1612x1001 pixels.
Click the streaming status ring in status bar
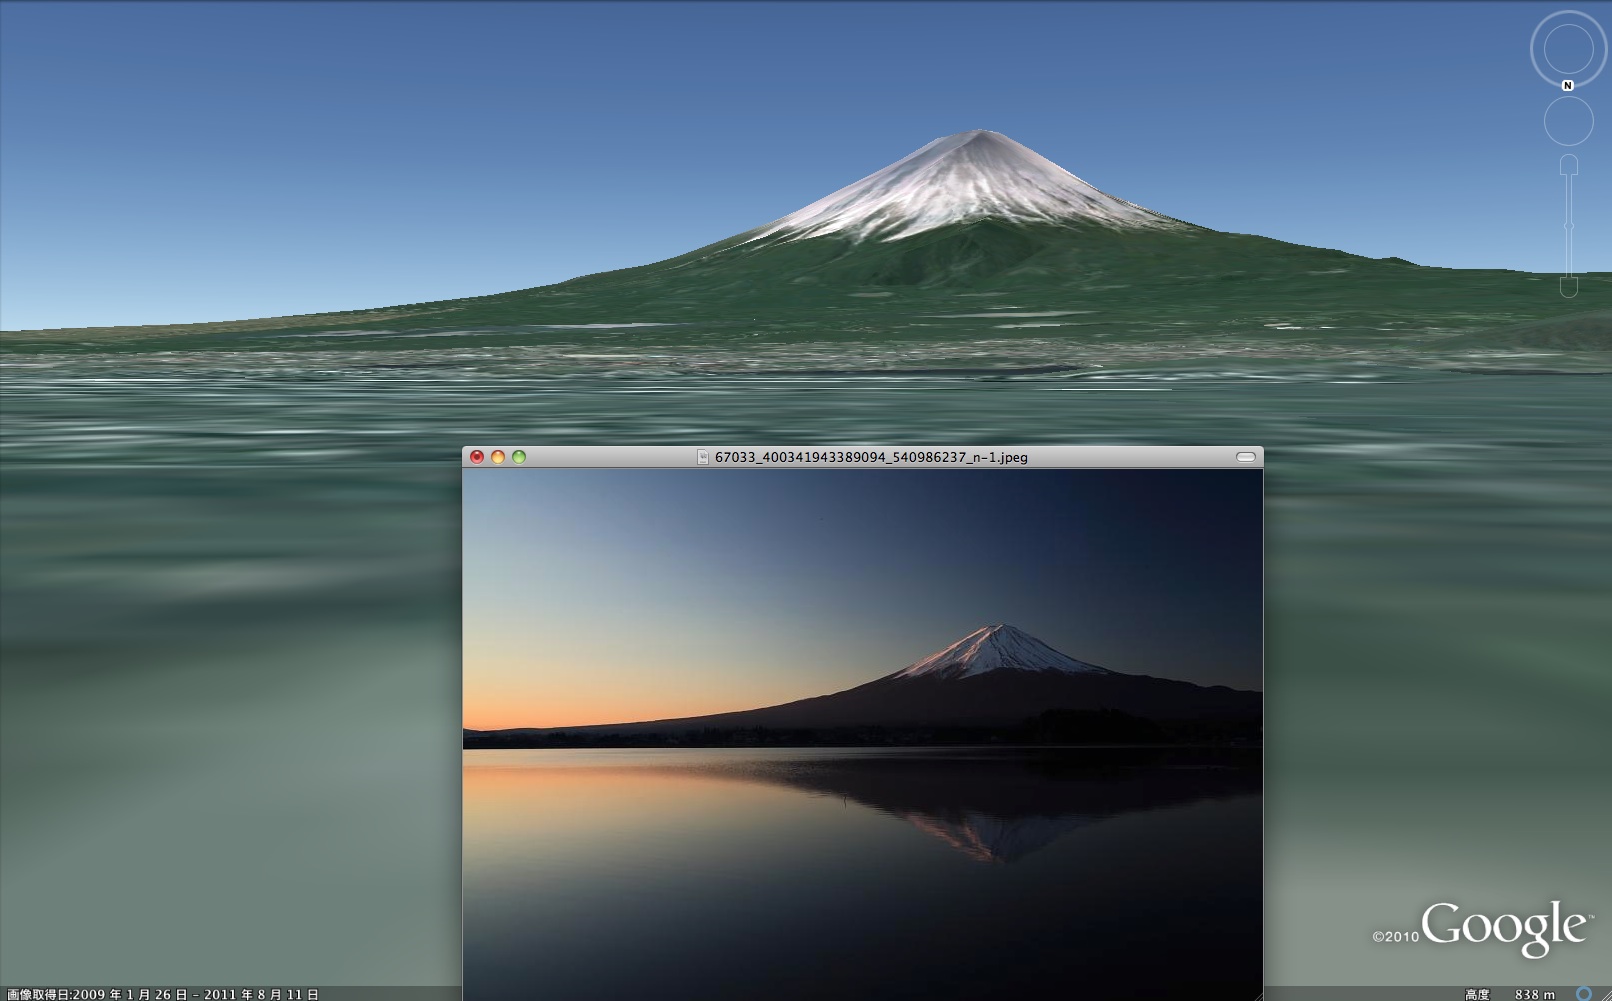point(1584,994)
